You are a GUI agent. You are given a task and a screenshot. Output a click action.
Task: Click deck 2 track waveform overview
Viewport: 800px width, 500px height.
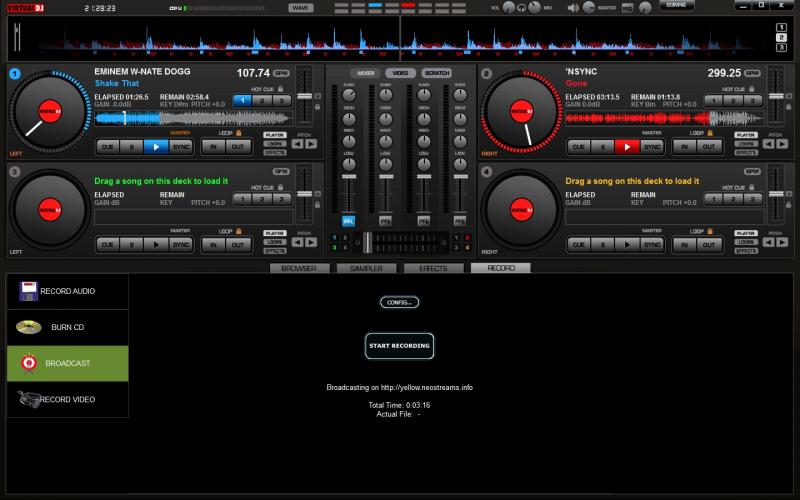[665, 118]
